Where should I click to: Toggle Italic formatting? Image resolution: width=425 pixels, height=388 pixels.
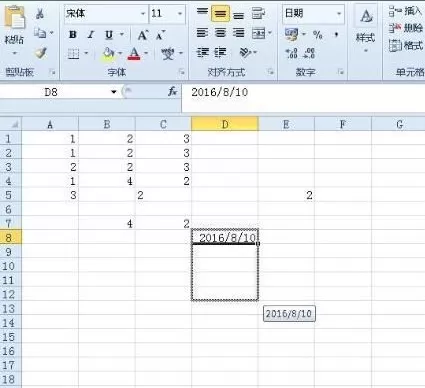pos(90,34)
